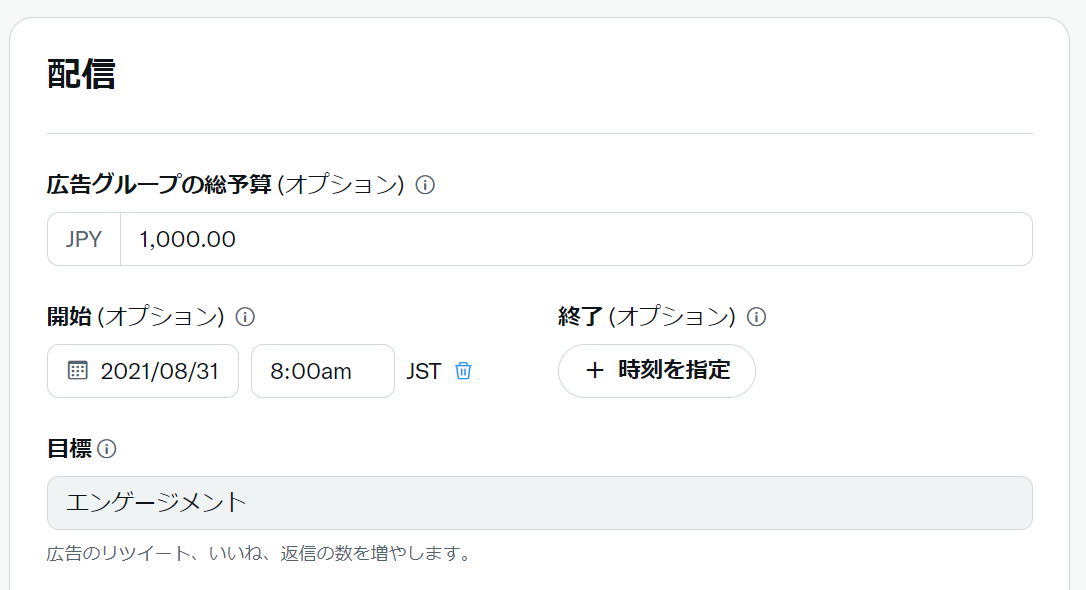This screenshot has width=1086, height=590.
Task: Delete start time with trash icon
Action: click(x=463, y=370)
